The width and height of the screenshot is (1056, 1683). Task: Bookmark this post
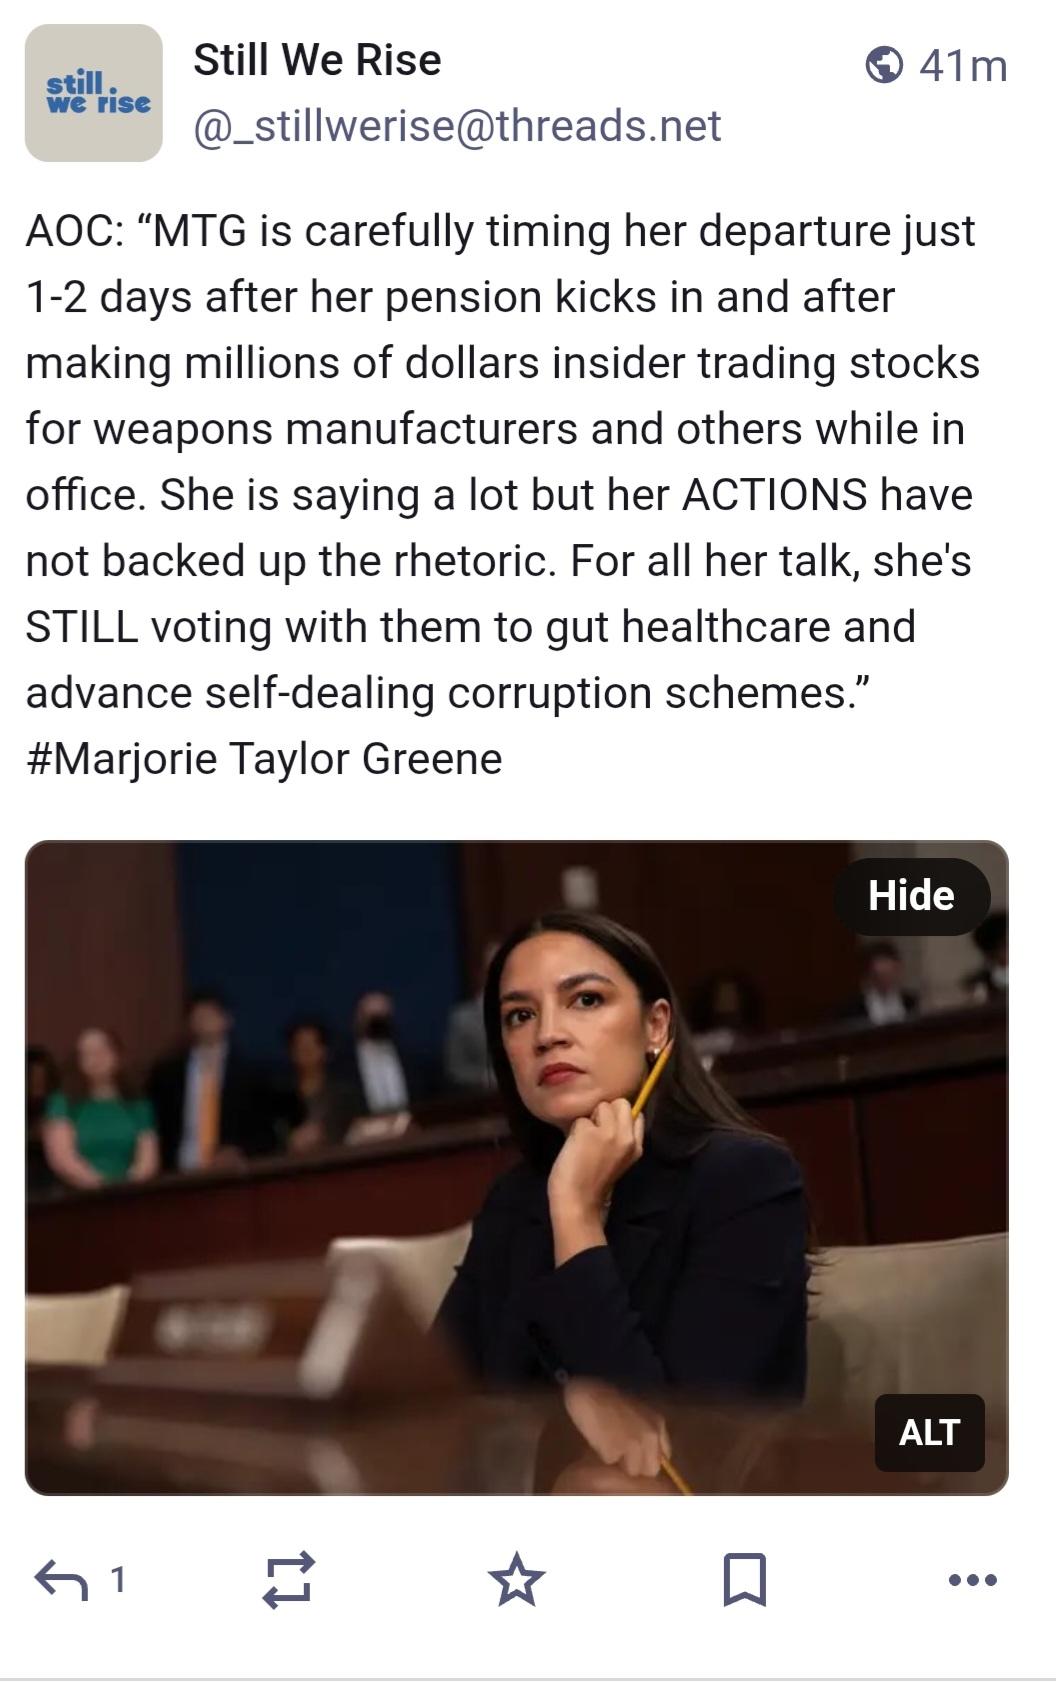coord(745,1580)
